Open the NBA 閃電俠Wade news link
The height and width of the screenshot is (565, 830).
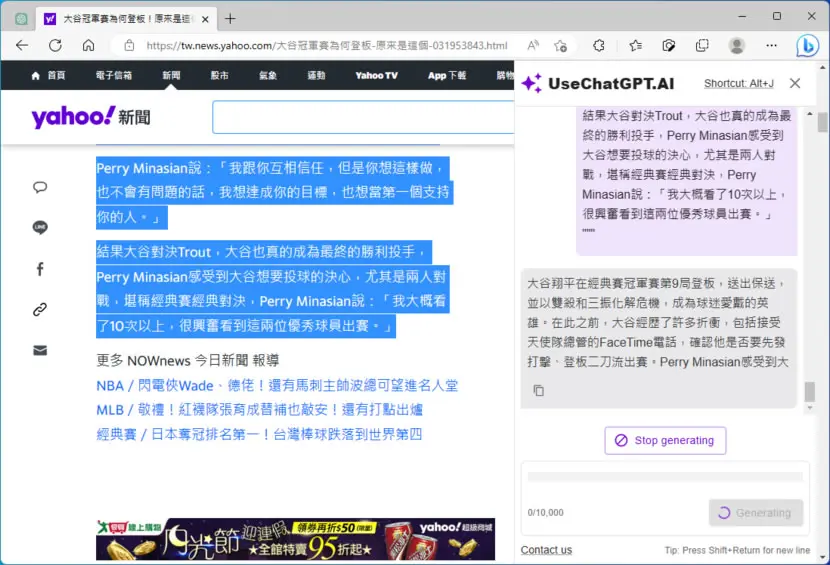[277, 385]
